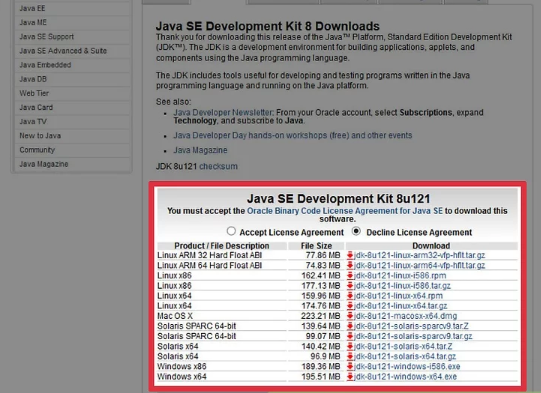The width and height of the screenshot is (541, 393).
Task: Open Java SE Advanced & Suite item
Action: (x=63, y=51)
